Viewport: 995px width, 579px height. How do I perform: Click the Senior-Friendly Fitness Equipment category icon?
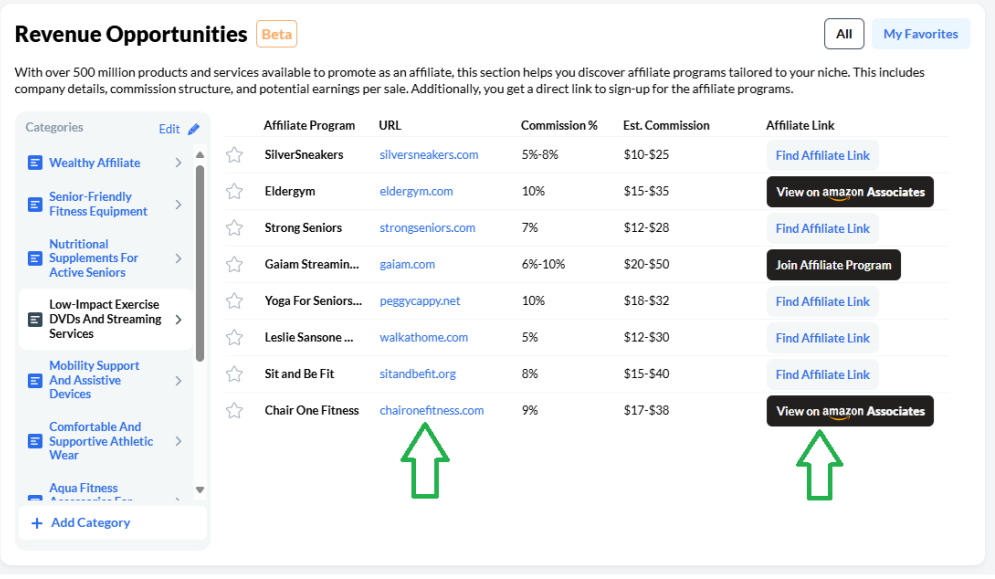[36, 204]
